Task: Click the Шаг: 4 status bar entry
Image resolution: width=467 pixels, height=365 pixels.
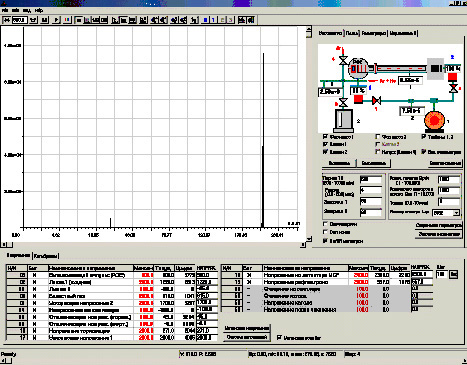Action: click(x=353, y=354)
